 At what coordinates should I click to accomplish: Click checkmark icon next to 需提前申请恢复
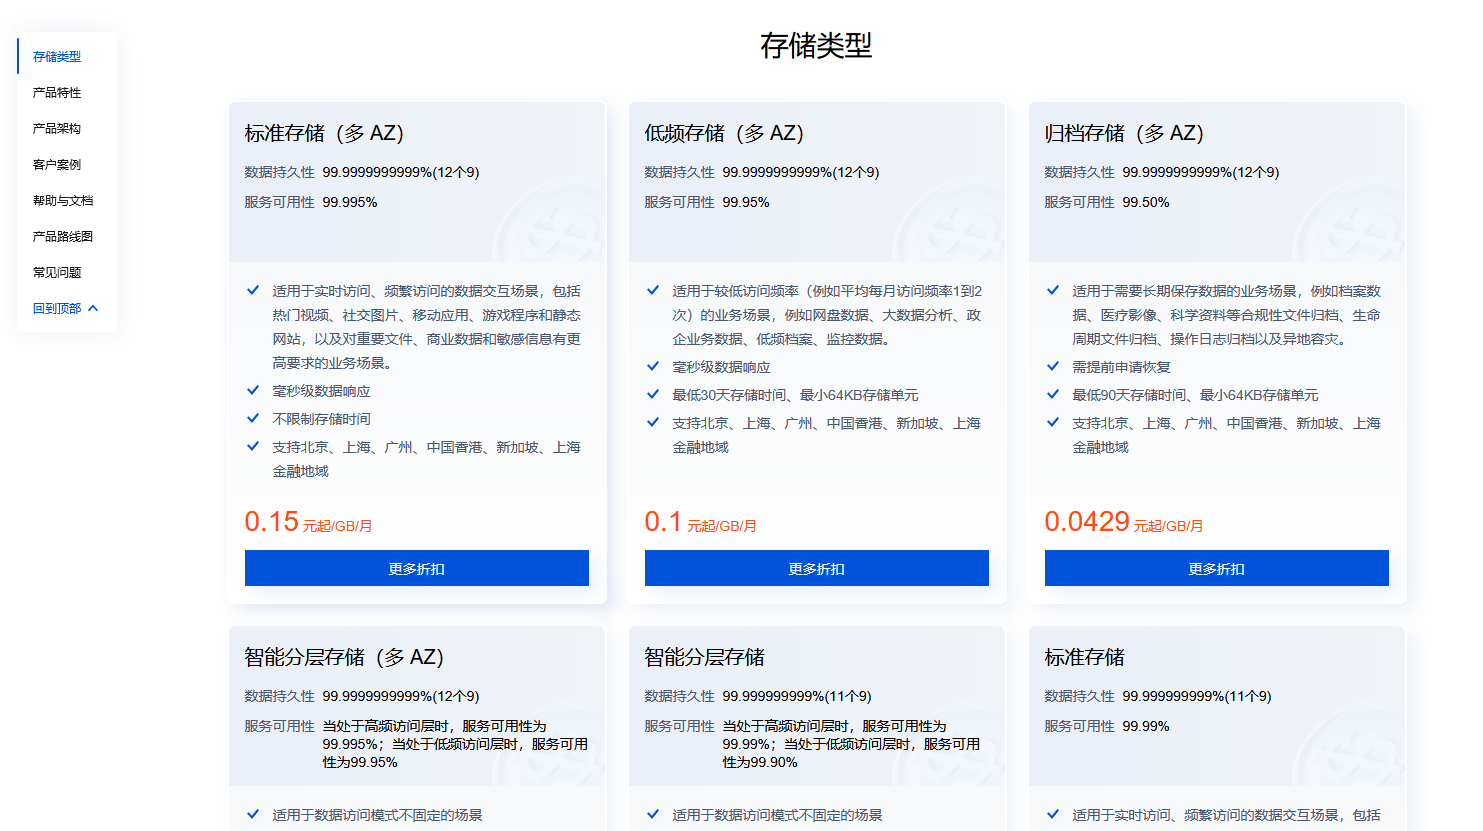click(x=1053, y=366)
